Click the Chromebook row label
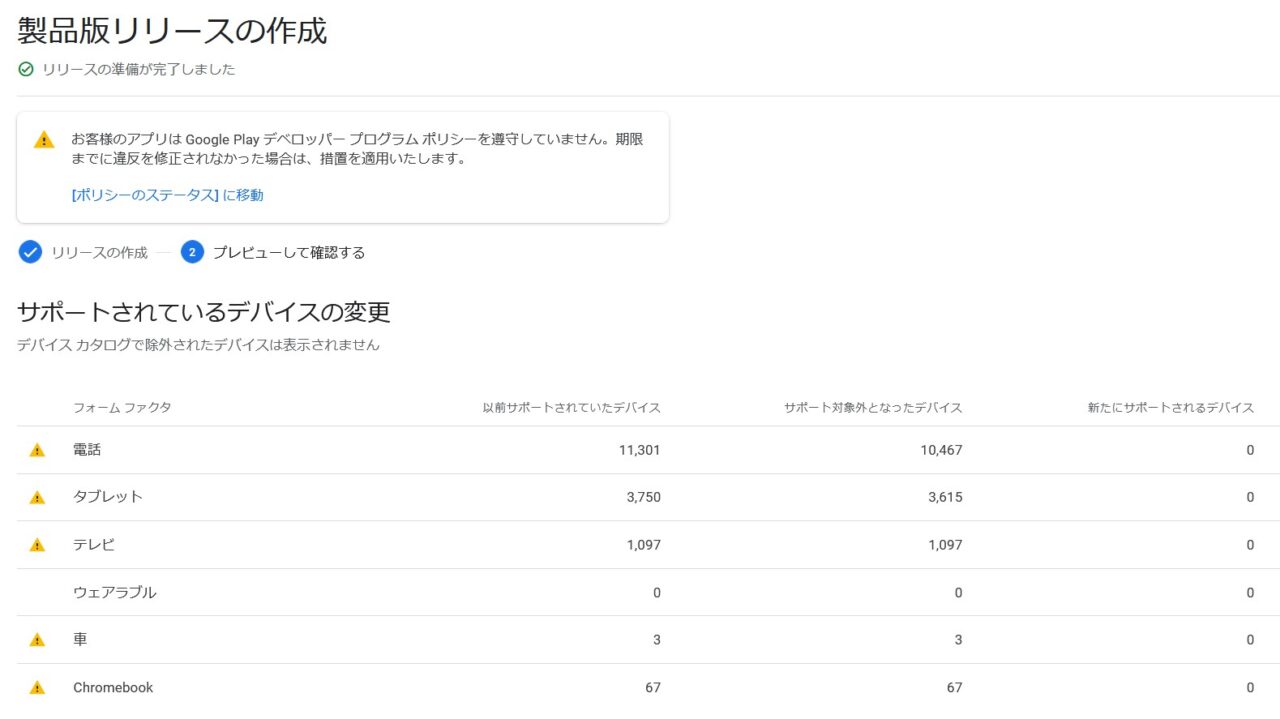The height and width of the screenshot is (719, 1280). (112, 687)
